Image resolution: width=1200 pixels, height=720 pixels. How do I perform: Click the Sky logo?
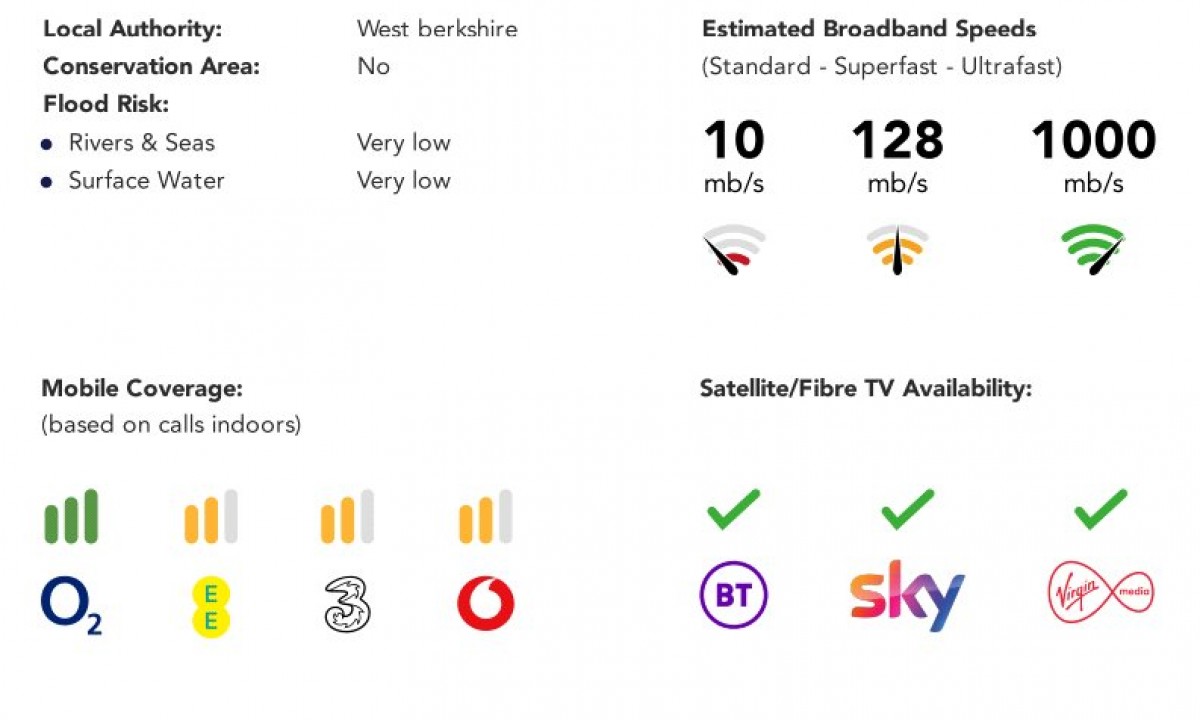907,596
